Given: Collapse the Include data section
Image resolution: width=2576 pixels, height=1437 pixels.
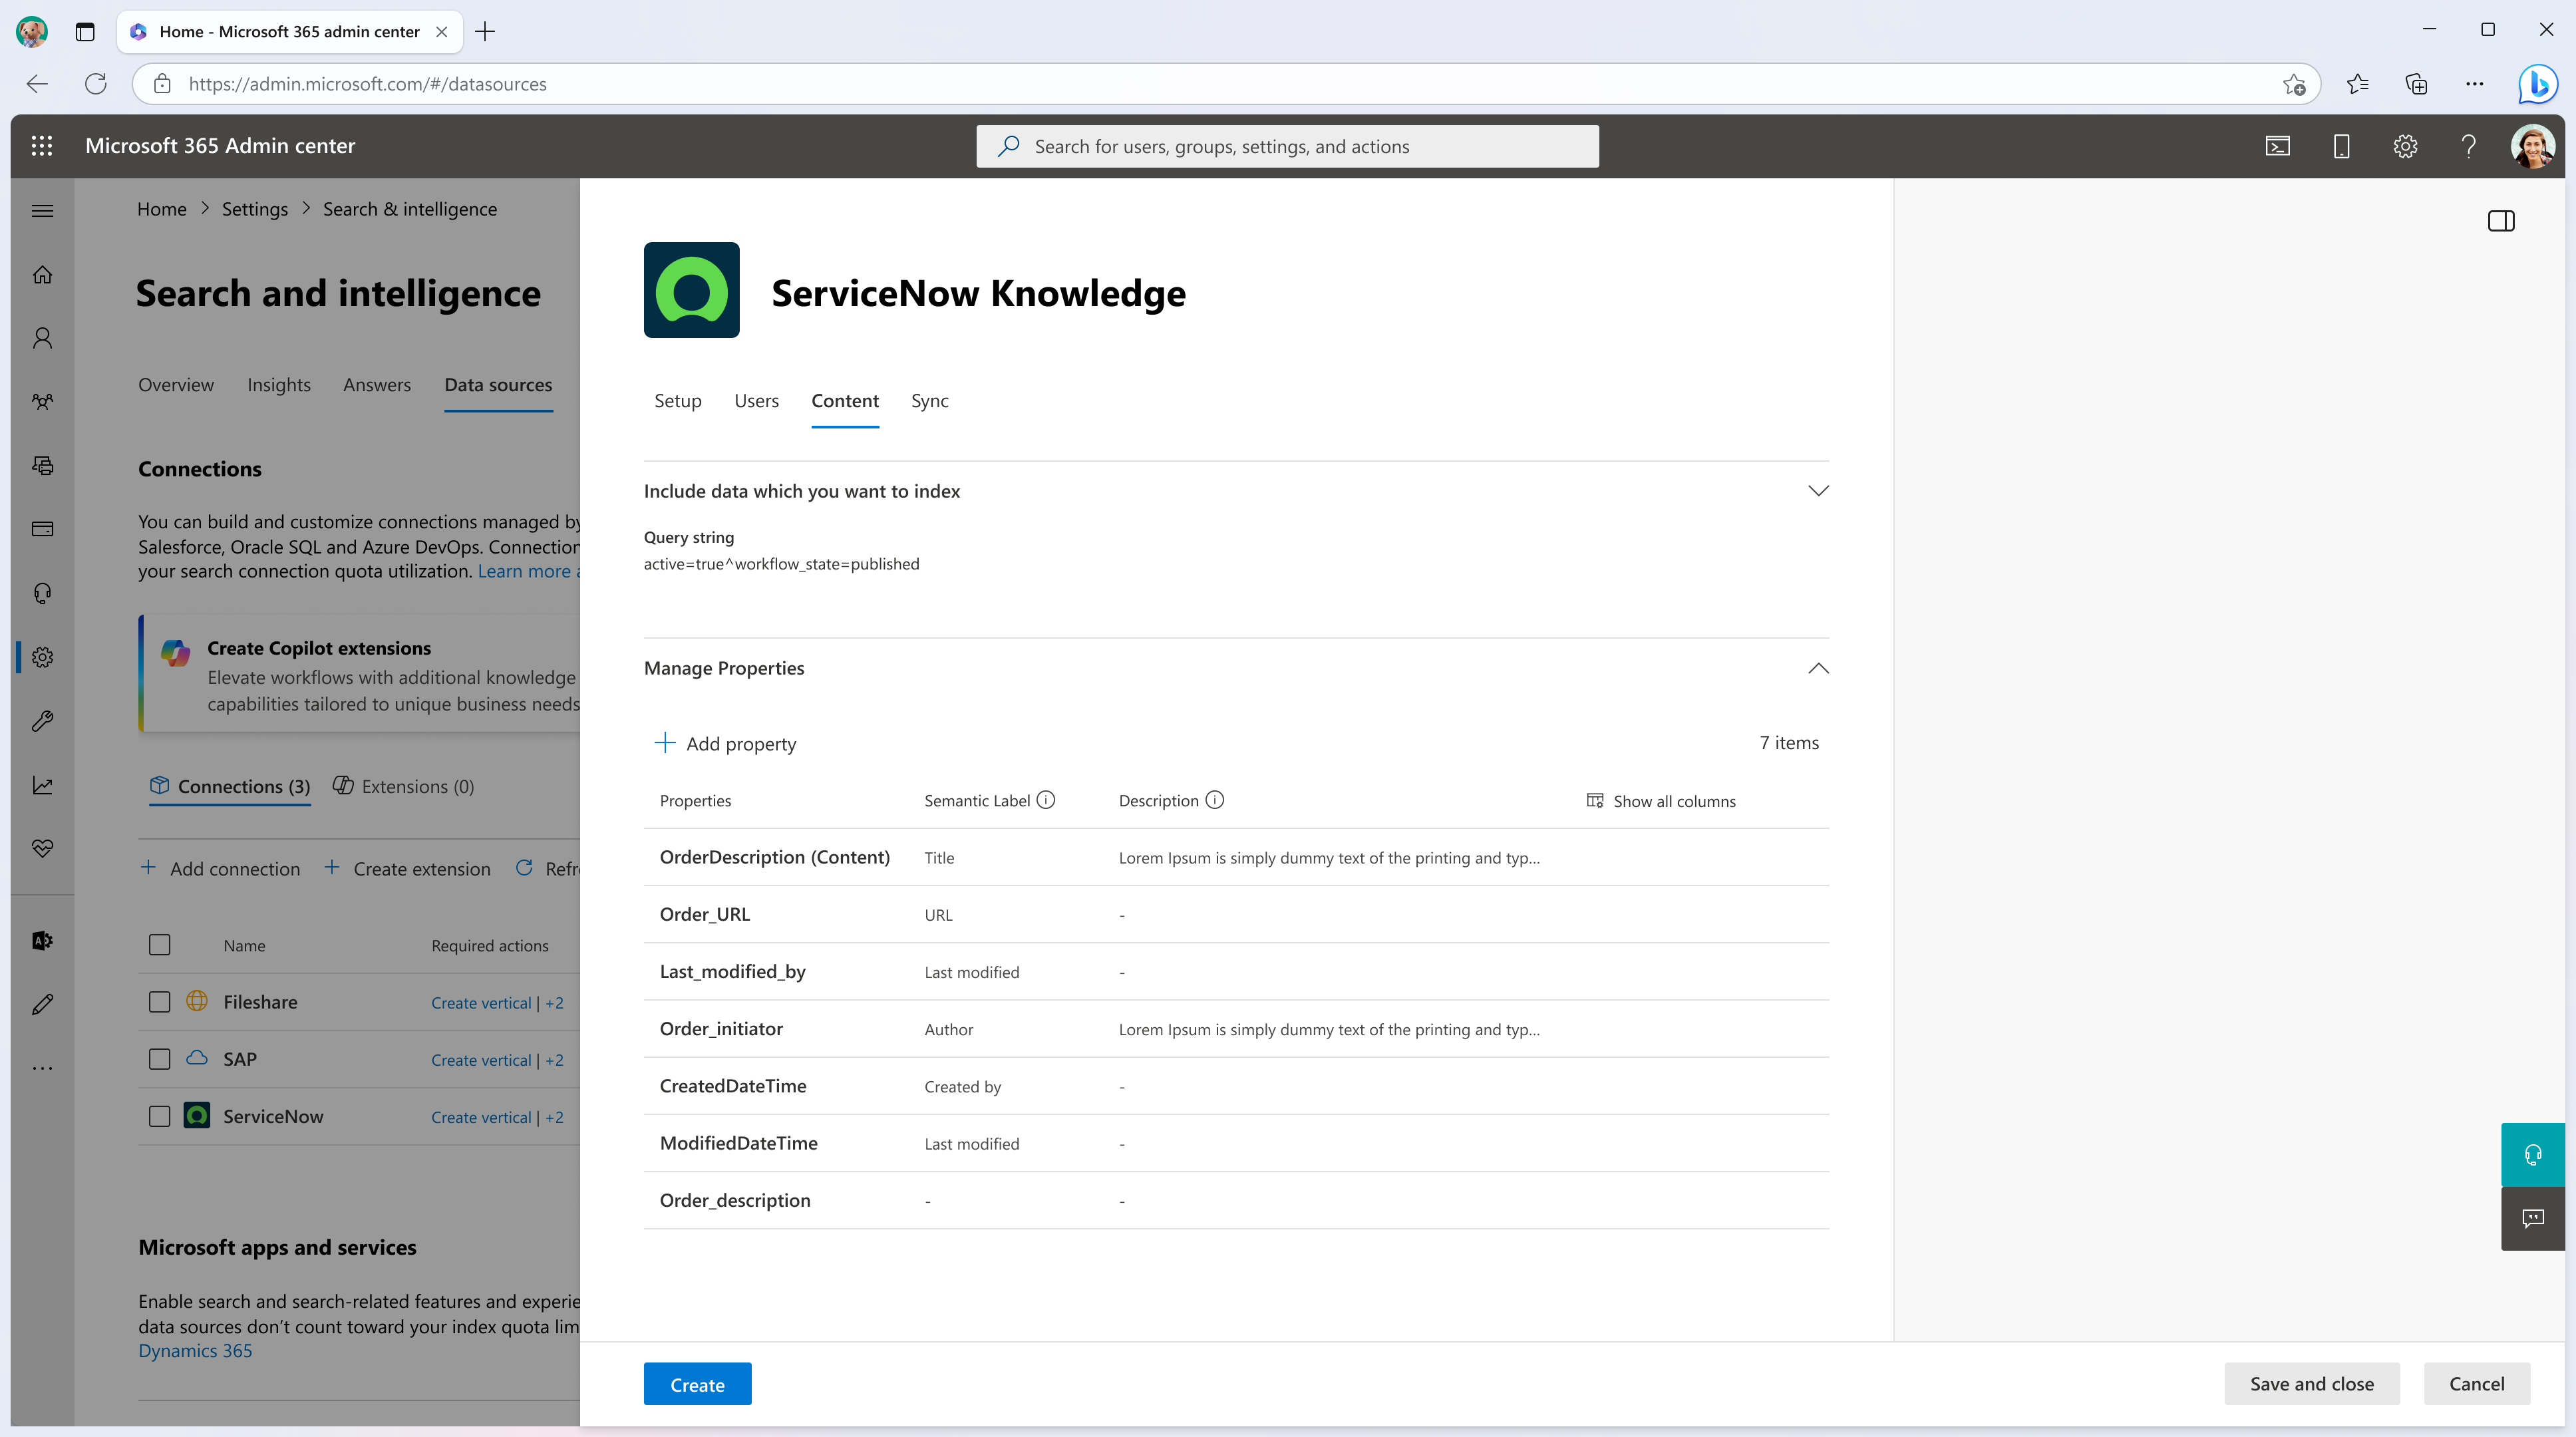Looking at the screenshot, I should pos(1819,490).
